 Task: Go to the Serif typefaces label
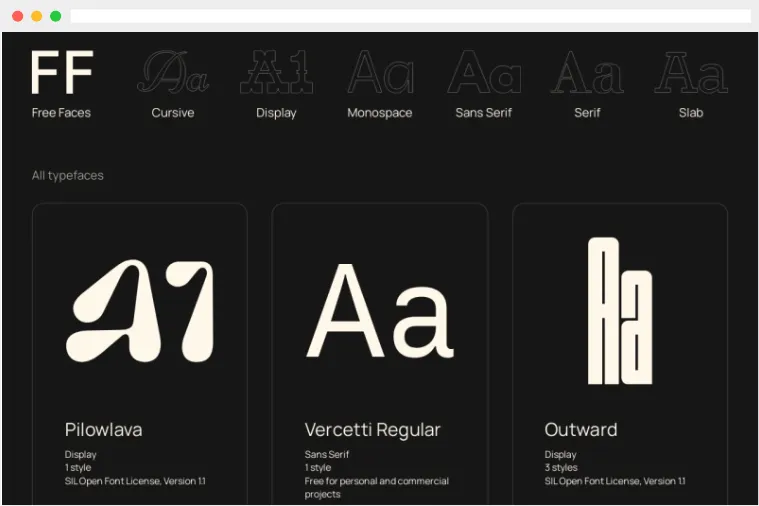[x=587, y=113]
